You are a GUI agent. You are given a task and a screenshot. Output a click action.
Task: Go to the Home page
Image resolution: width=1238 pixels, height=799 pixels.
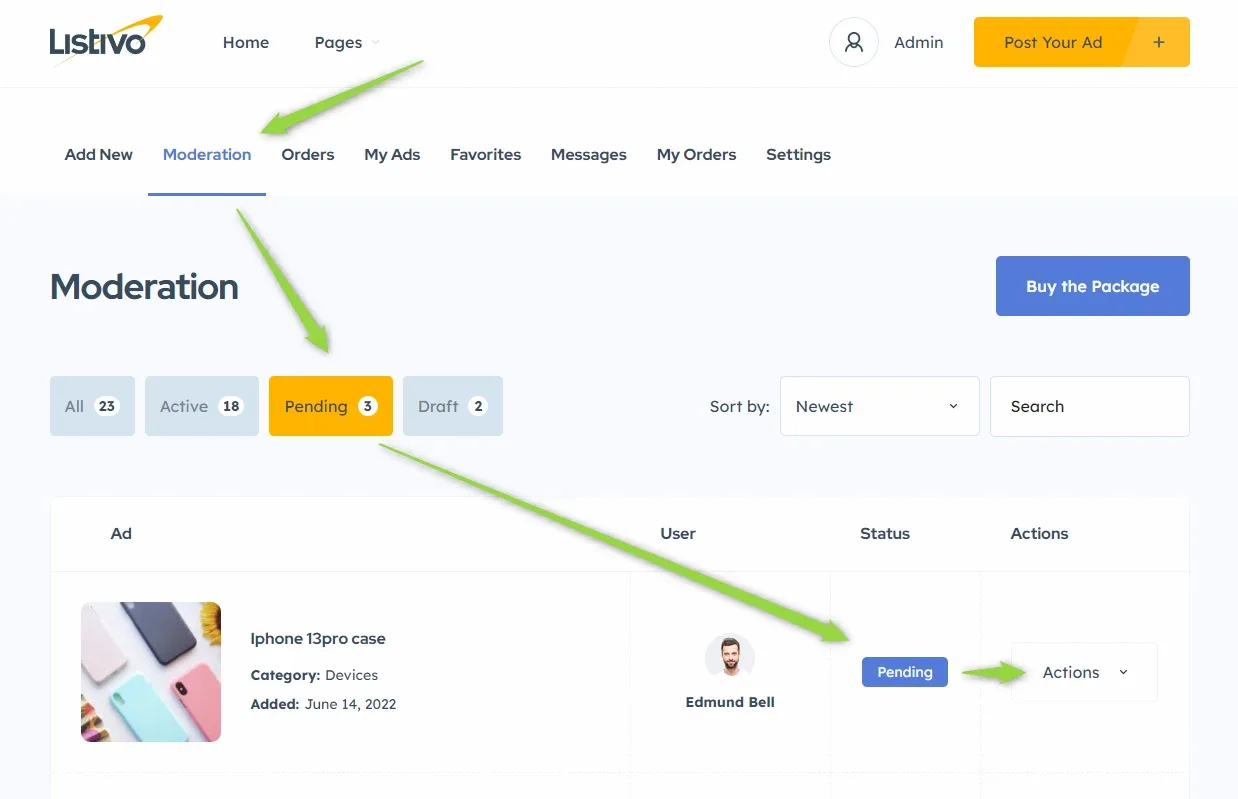tap(246, 42)
